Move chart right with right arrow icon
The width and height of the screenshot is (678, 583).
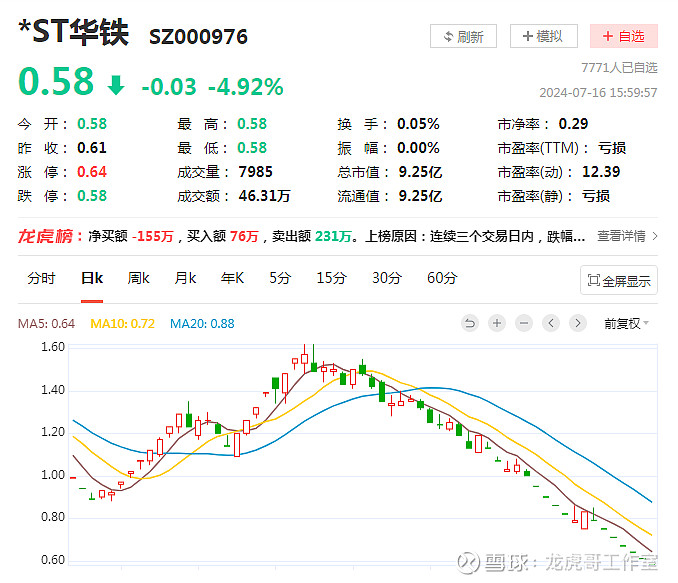coord(578,323)
